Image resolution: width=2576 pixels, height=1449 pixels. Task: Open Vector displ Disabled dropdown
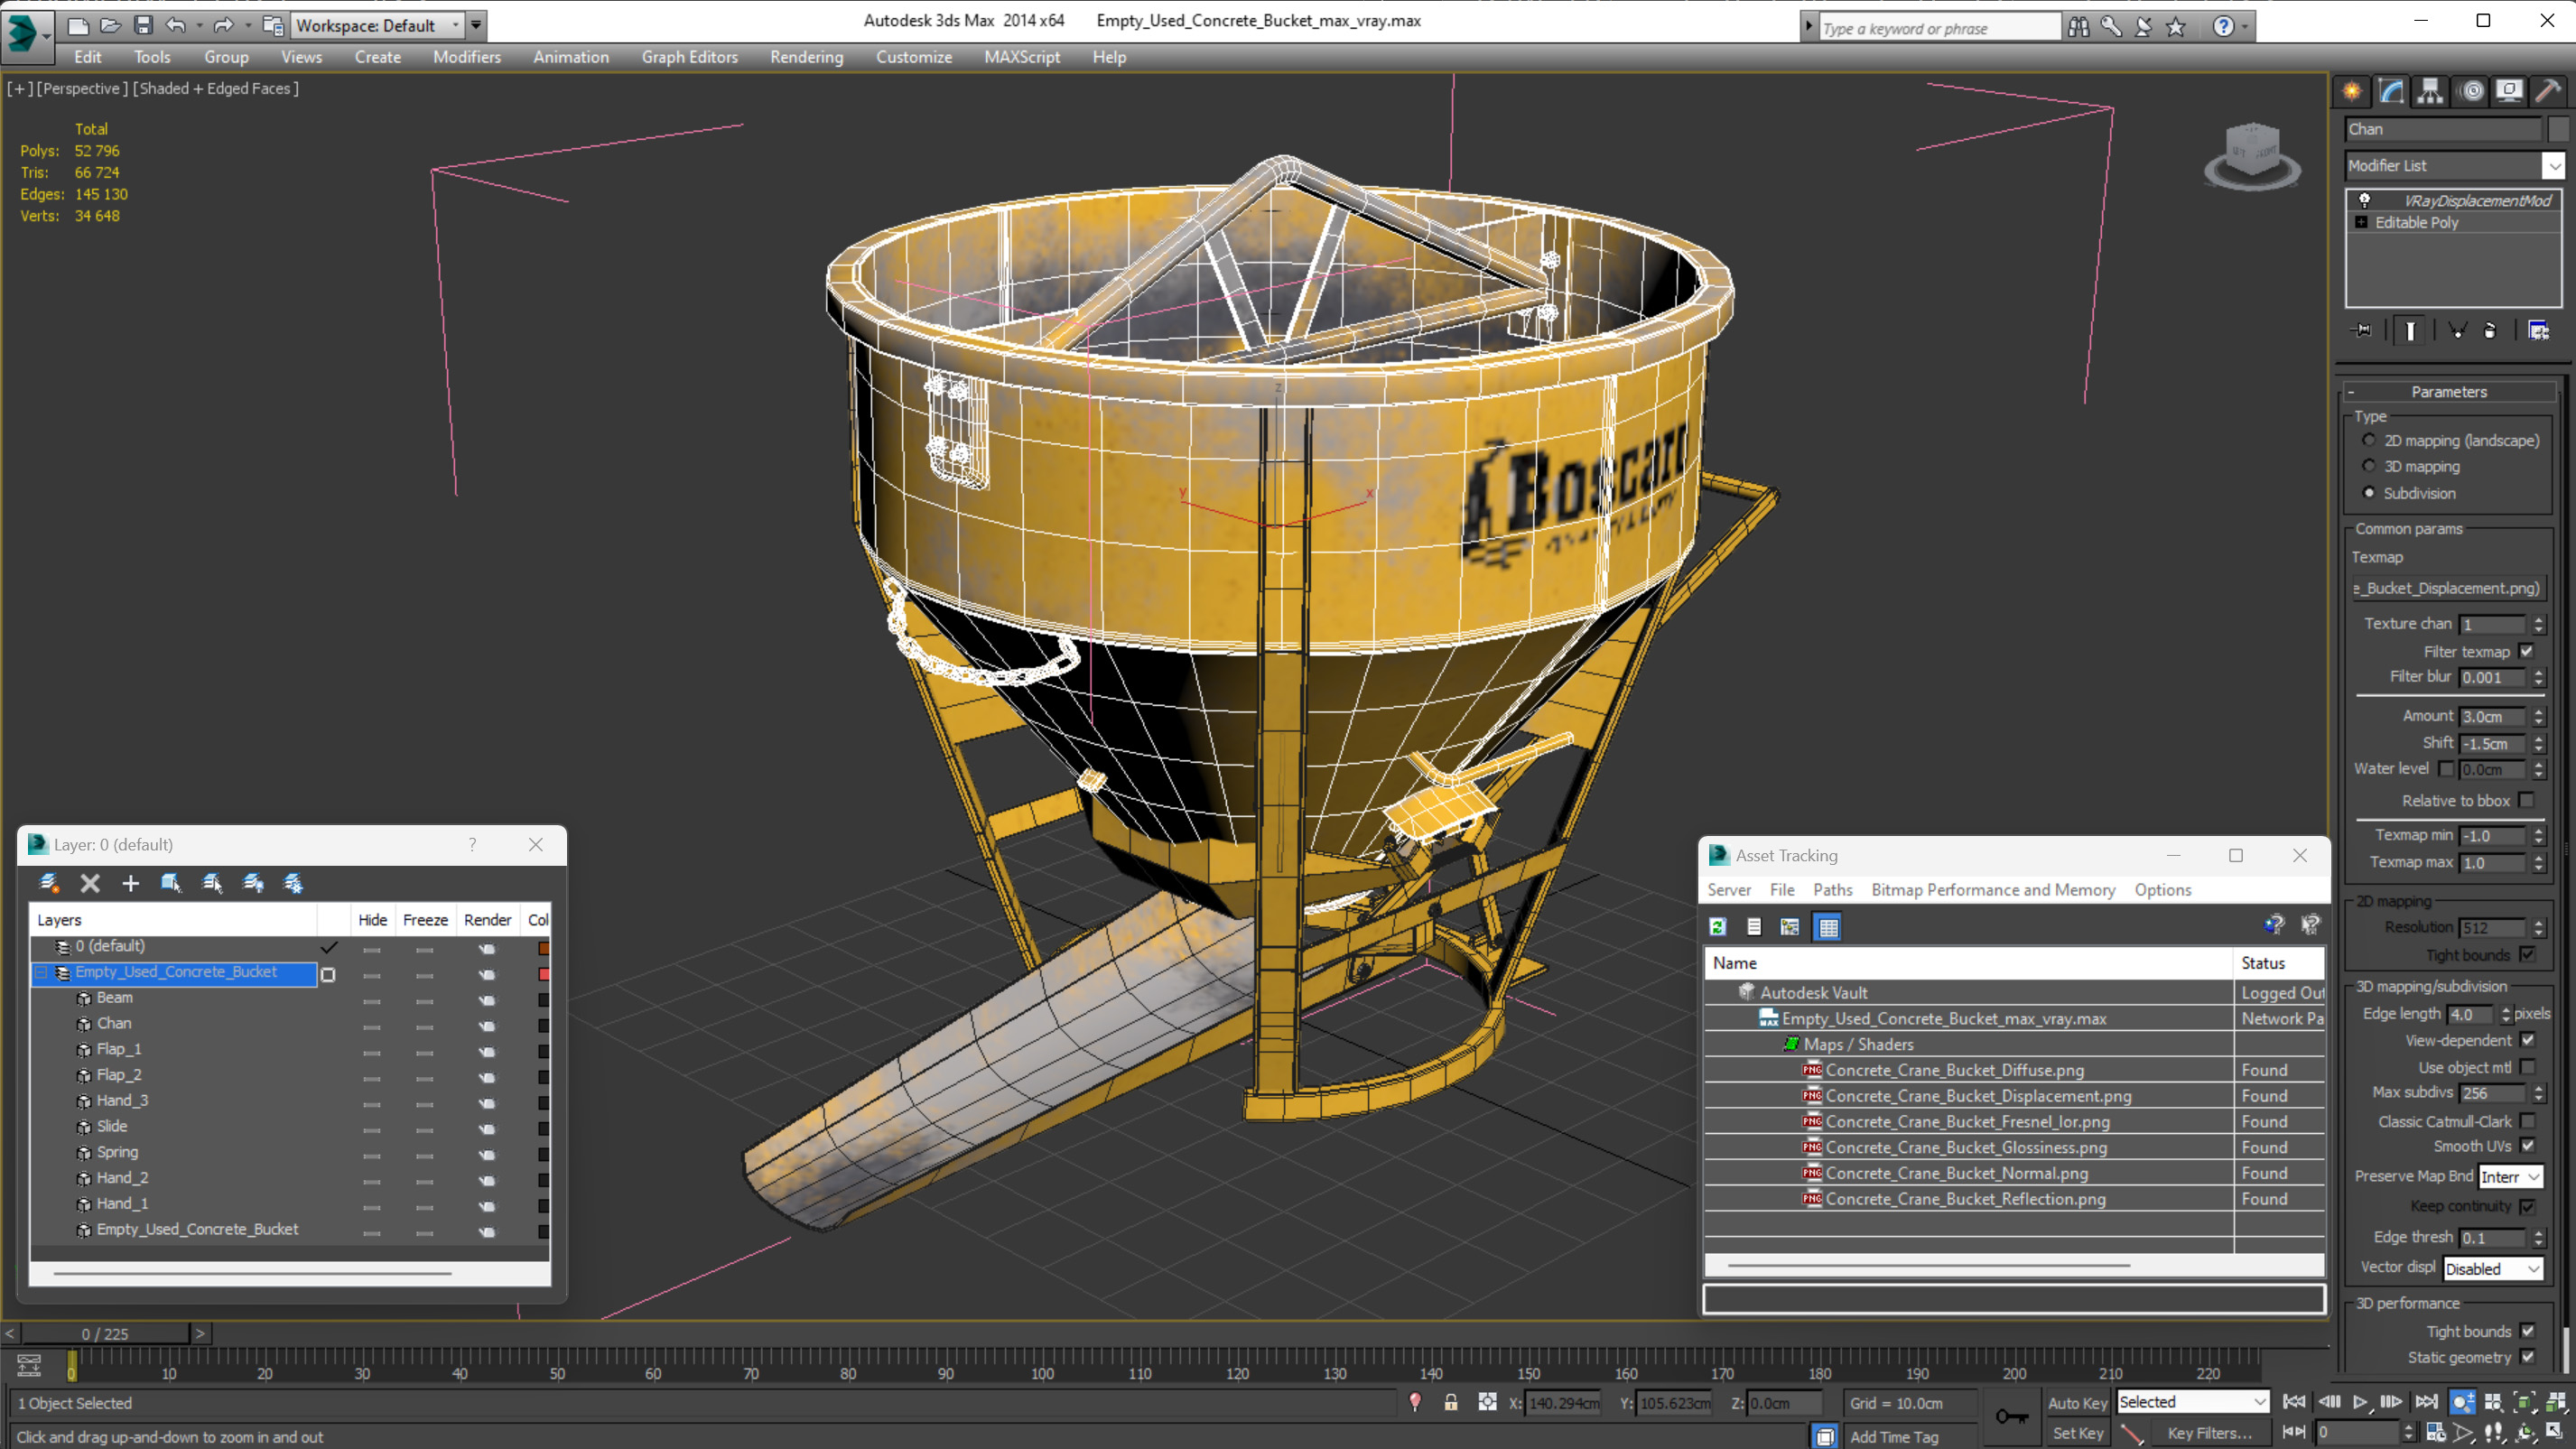[2493, 1269]
